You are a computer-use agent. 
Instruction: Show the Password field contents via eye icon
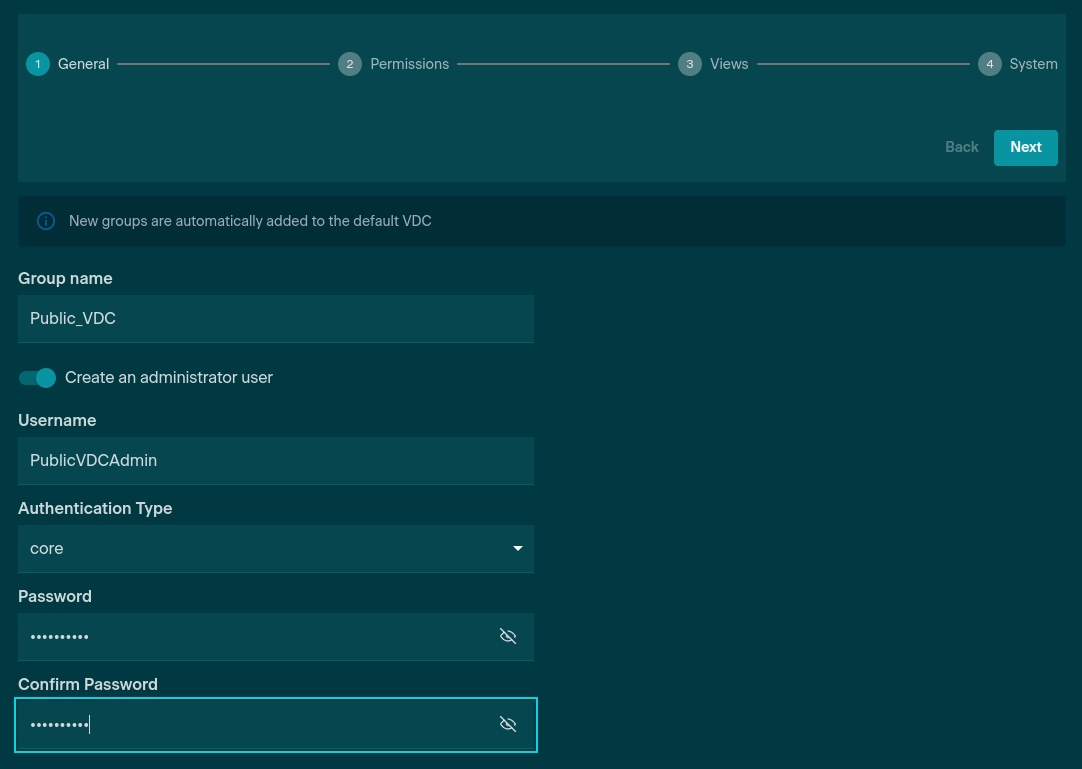[x=508, y=636]
